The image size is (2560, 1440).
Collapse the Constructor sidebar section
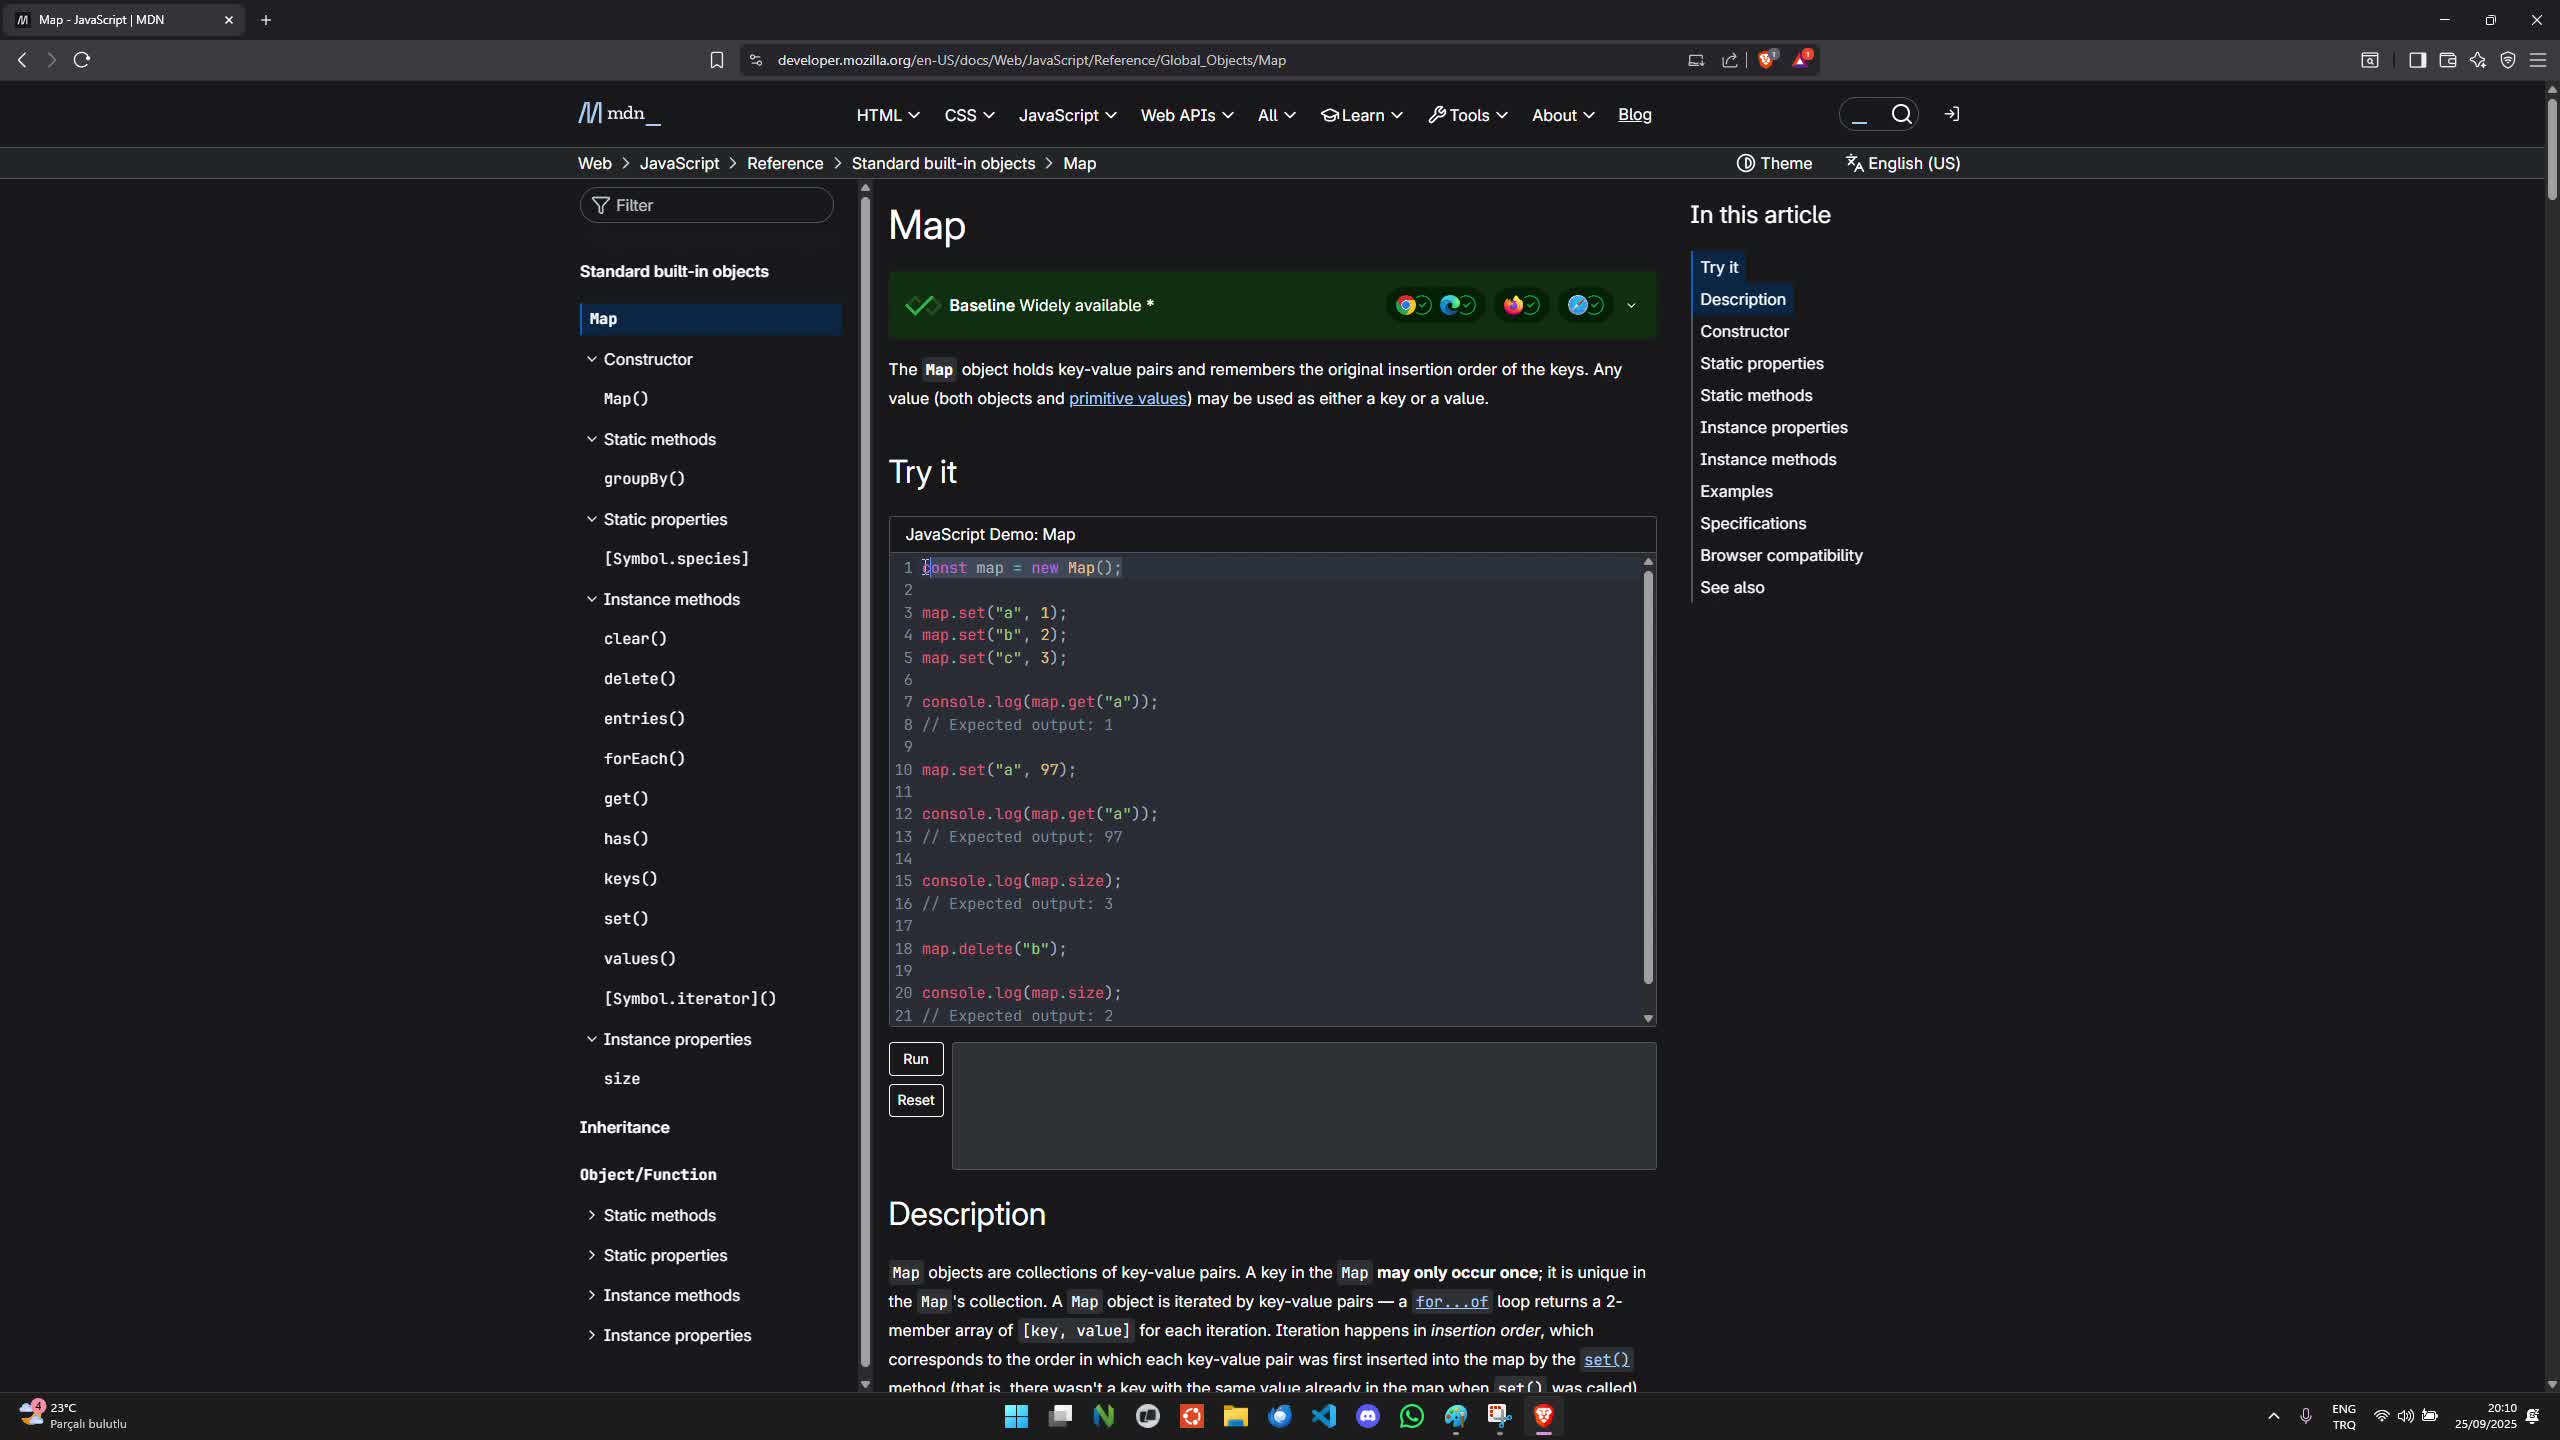coord(591,359)
